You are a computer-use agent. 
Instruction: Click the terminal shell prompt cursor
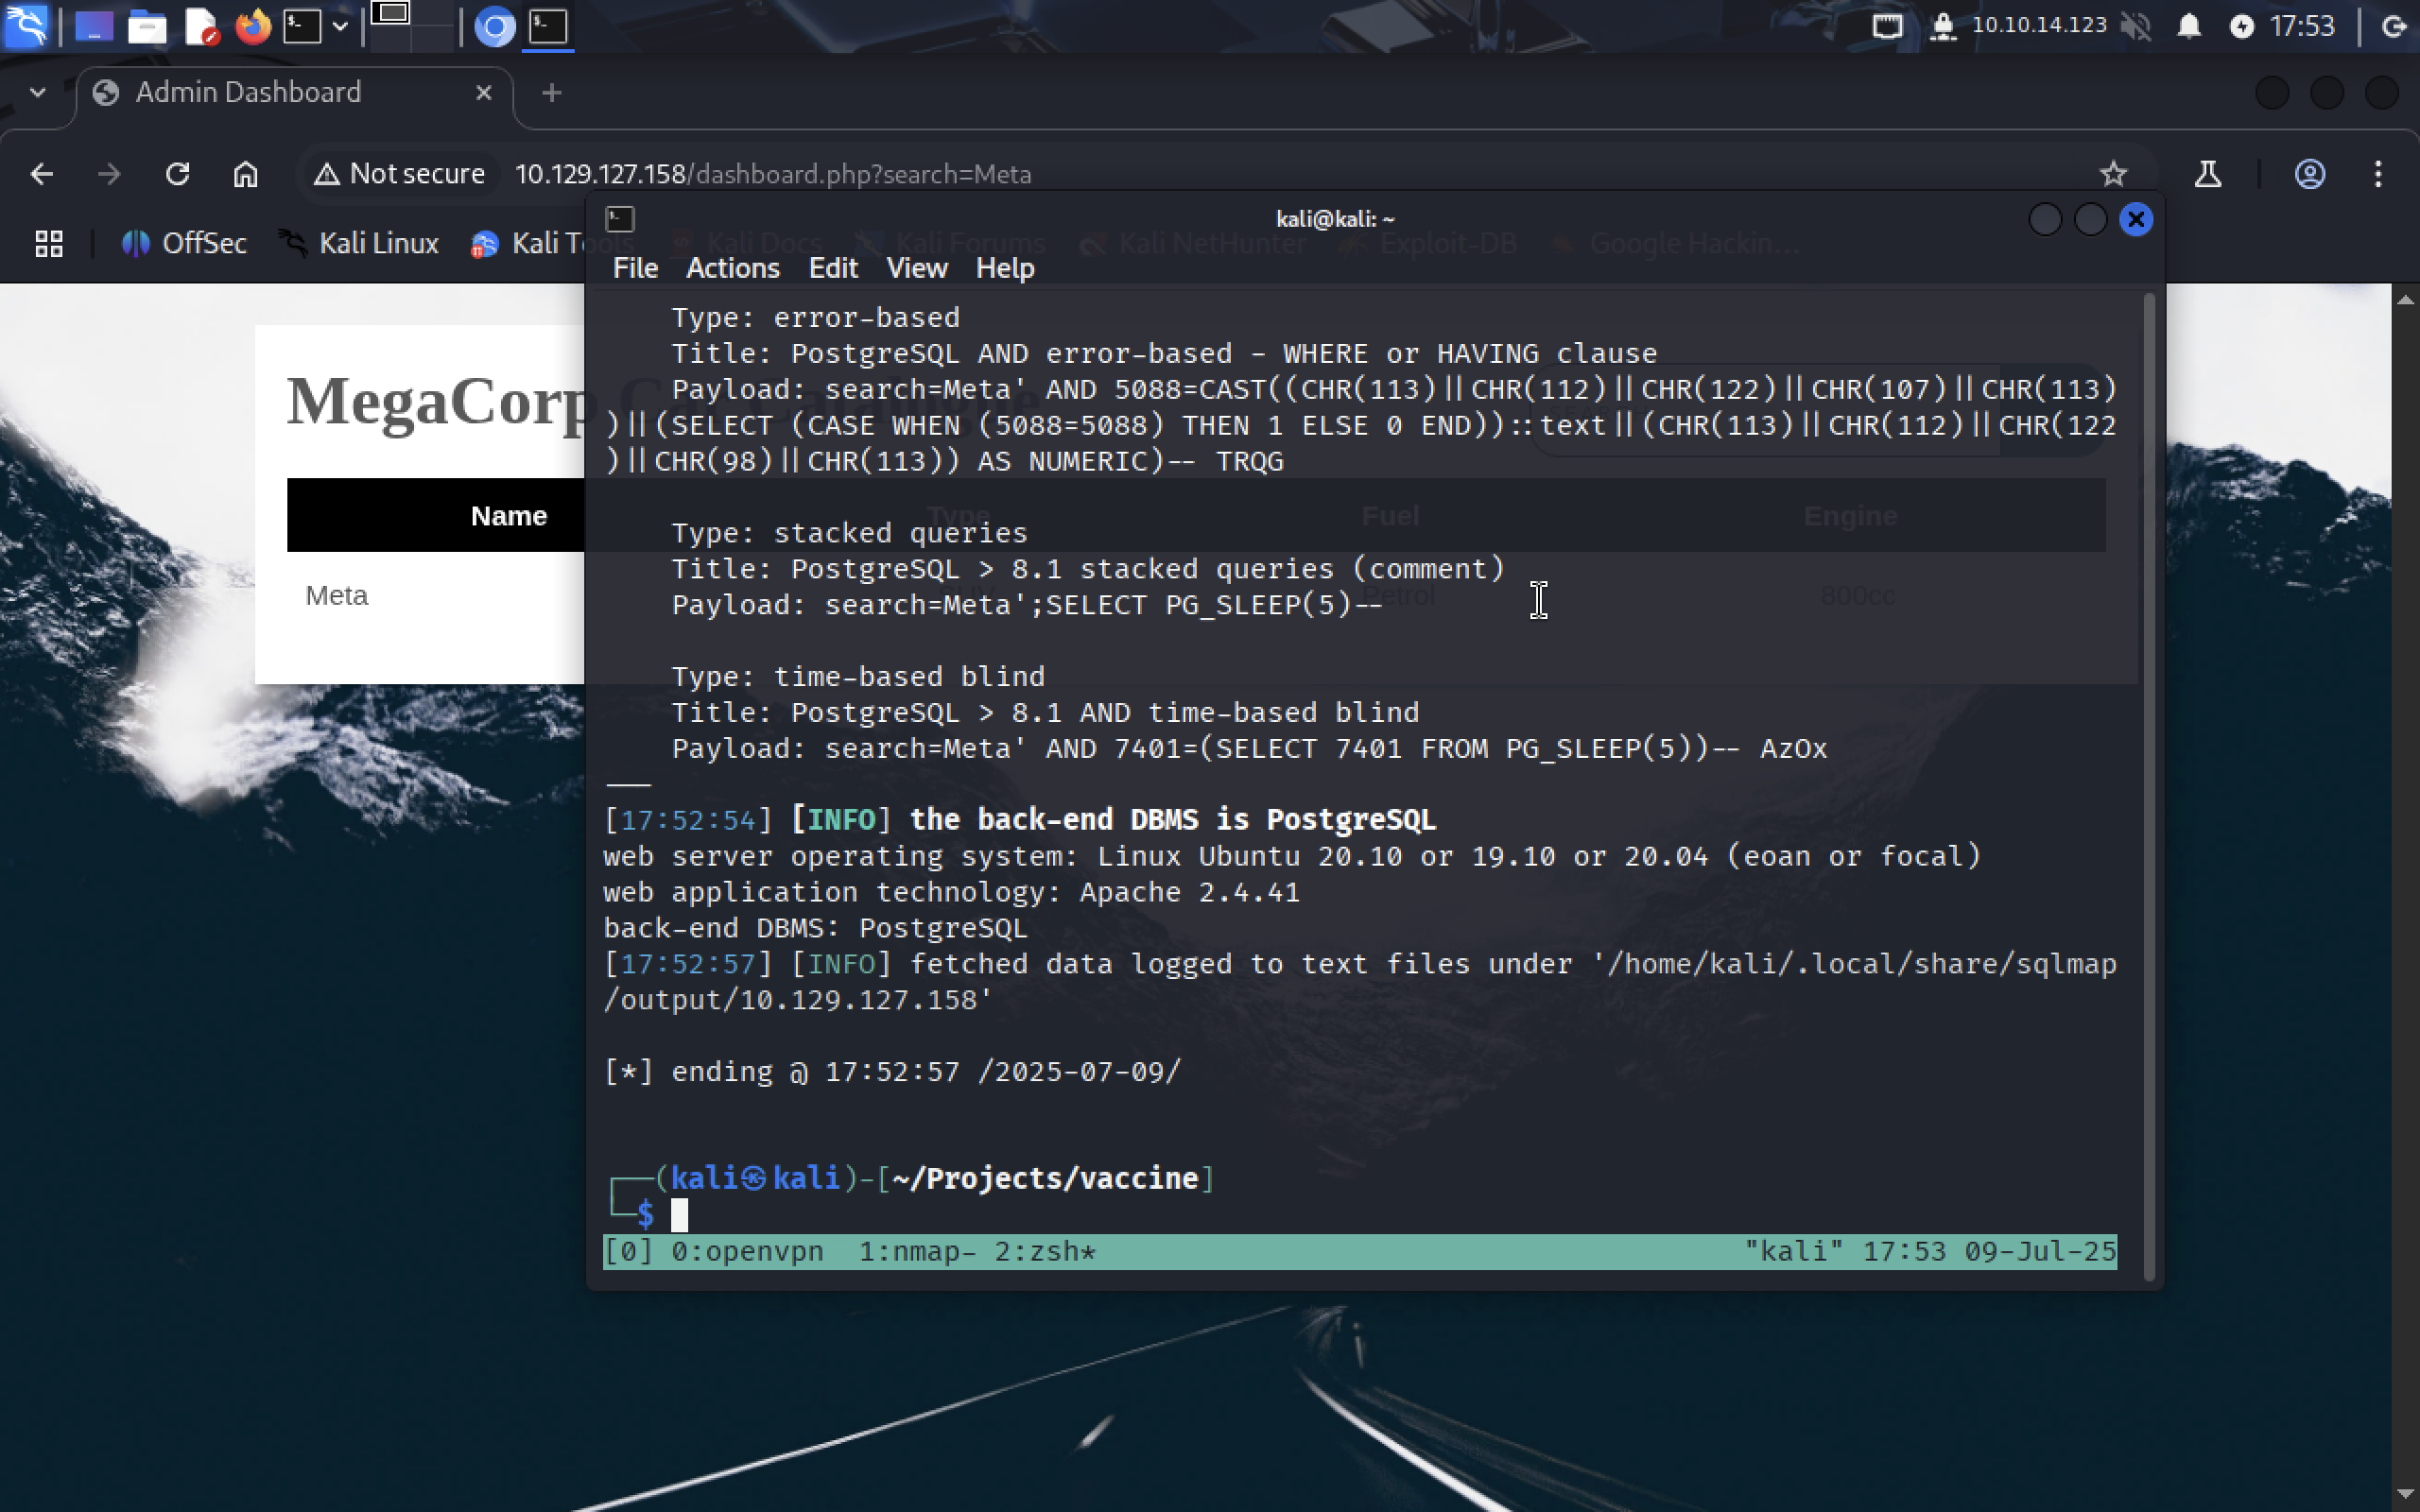click(679, 1214)
